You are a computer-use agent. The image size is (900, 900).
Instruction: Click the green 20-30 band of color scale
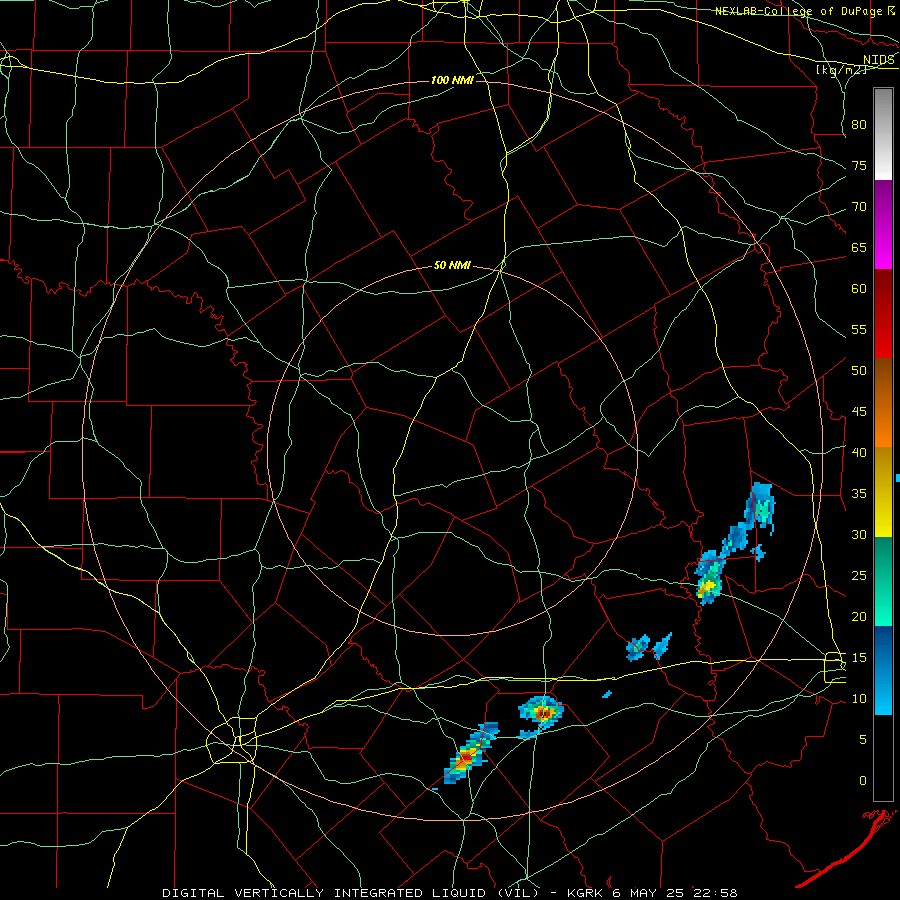[883, 581]
